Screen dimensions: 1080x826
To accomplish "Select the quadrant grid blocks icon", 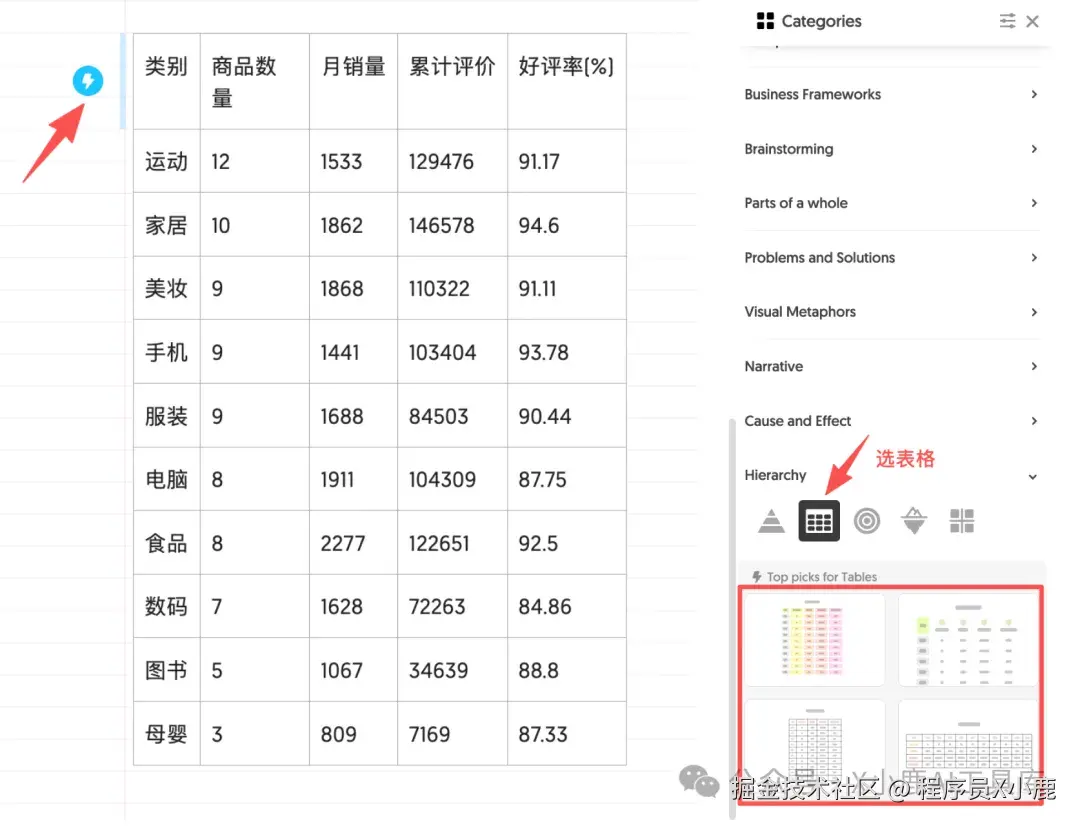I will pyautogui.click(x=962, y=521).
